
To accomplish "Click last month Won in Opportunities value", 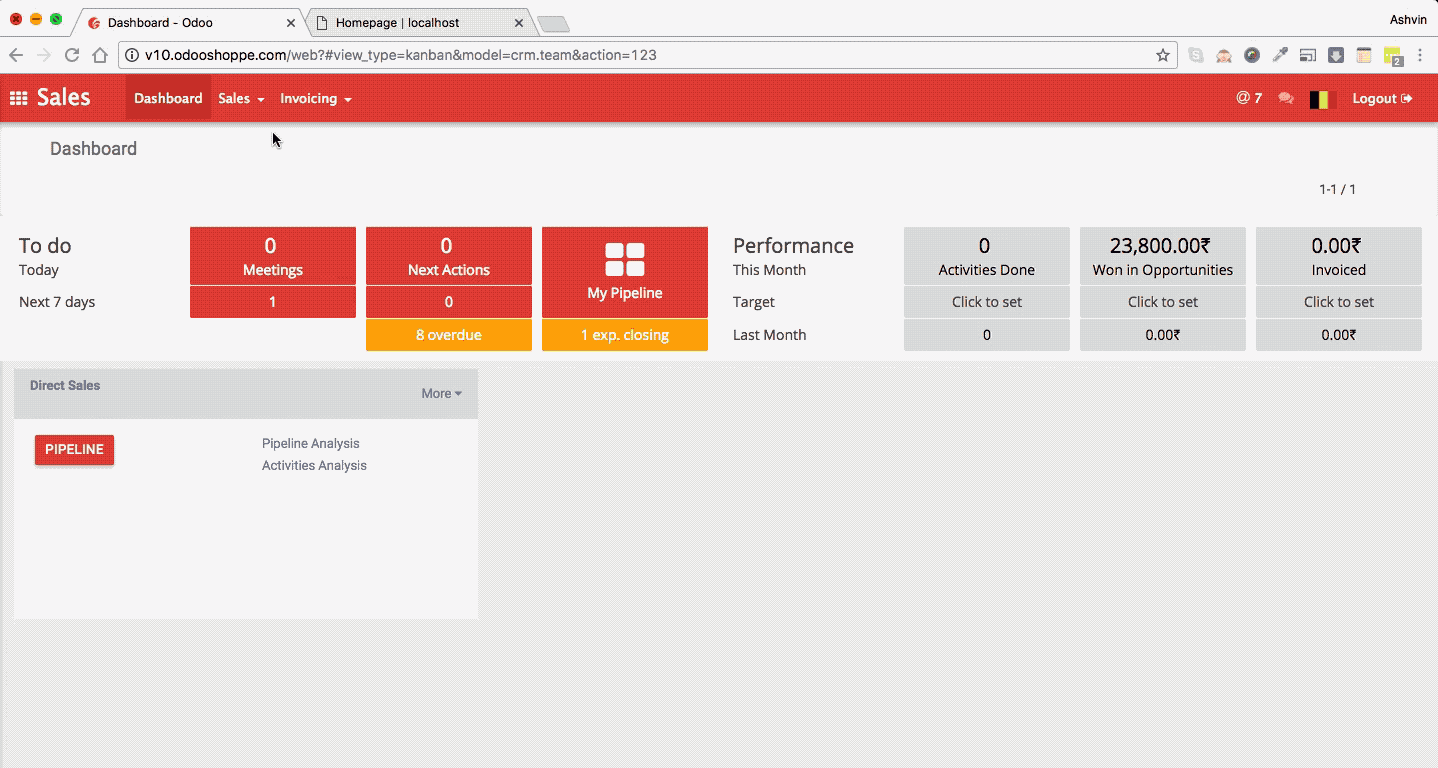I will [1163, 335].
